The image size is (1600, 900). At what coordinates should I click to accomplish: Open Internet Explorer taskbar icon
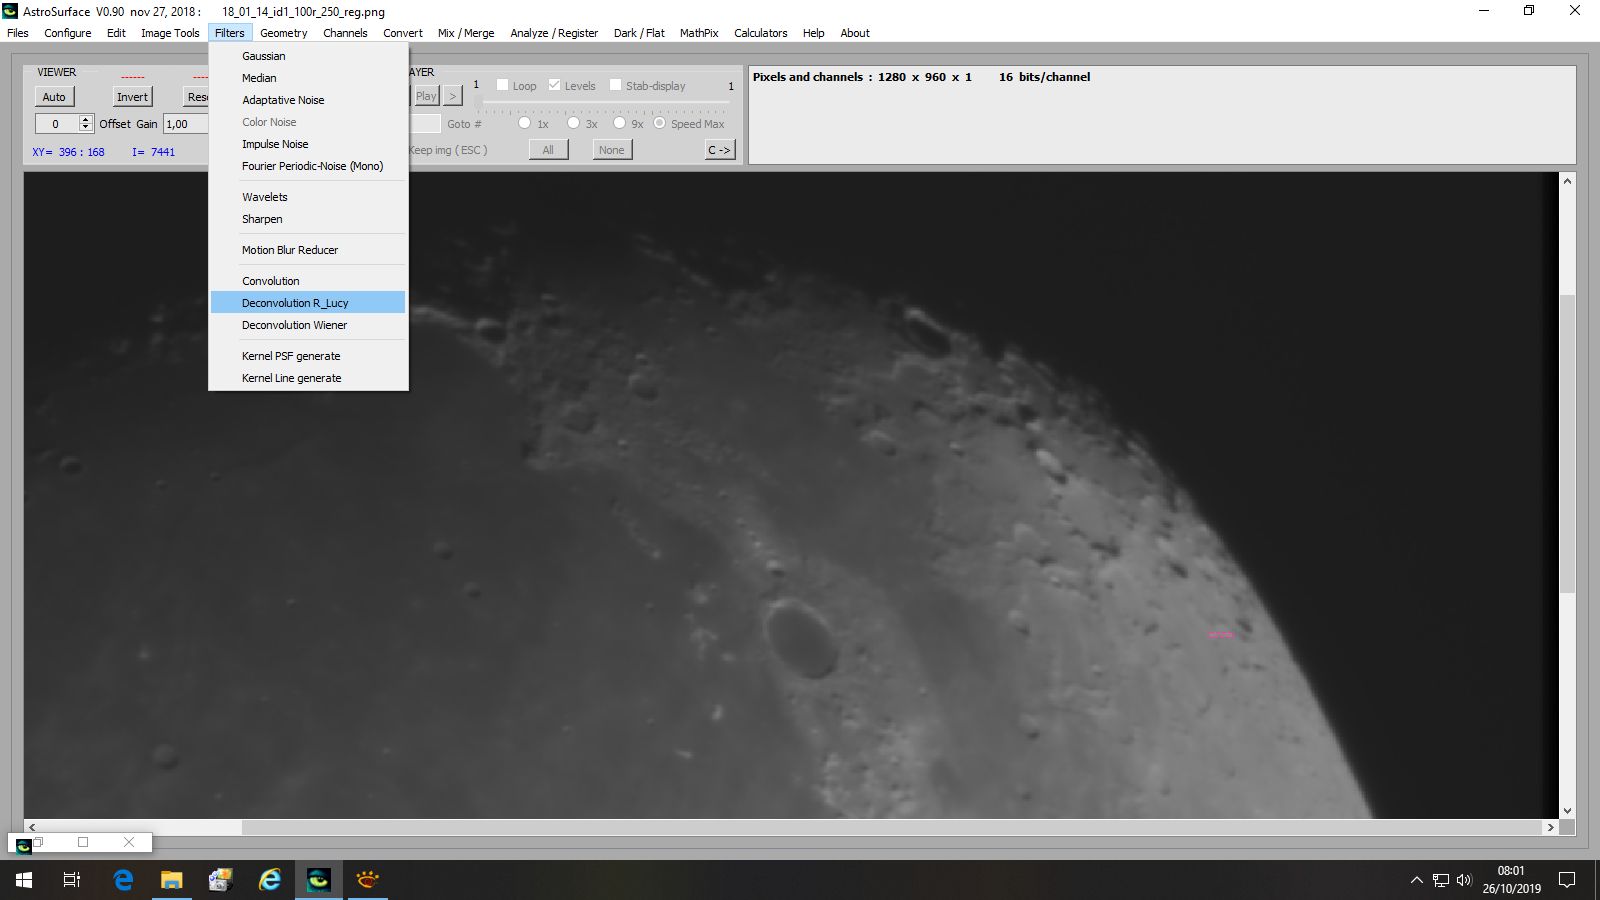[x=270, y=880]
